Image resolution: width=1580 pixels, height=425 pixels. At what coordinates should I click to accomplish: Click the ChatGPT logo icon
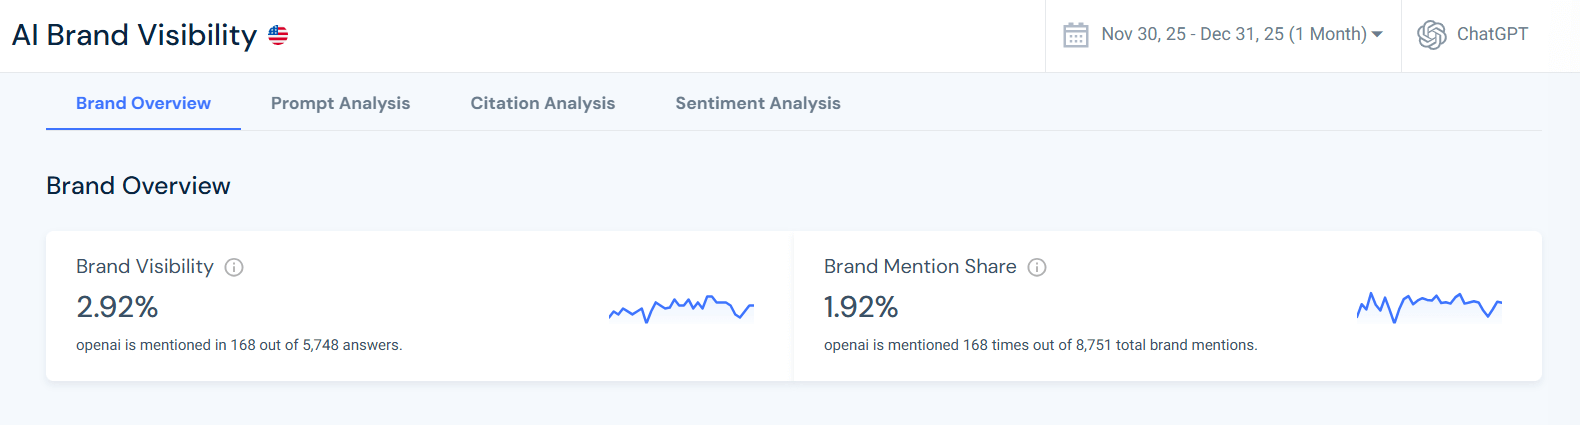tap(1431, 35)
